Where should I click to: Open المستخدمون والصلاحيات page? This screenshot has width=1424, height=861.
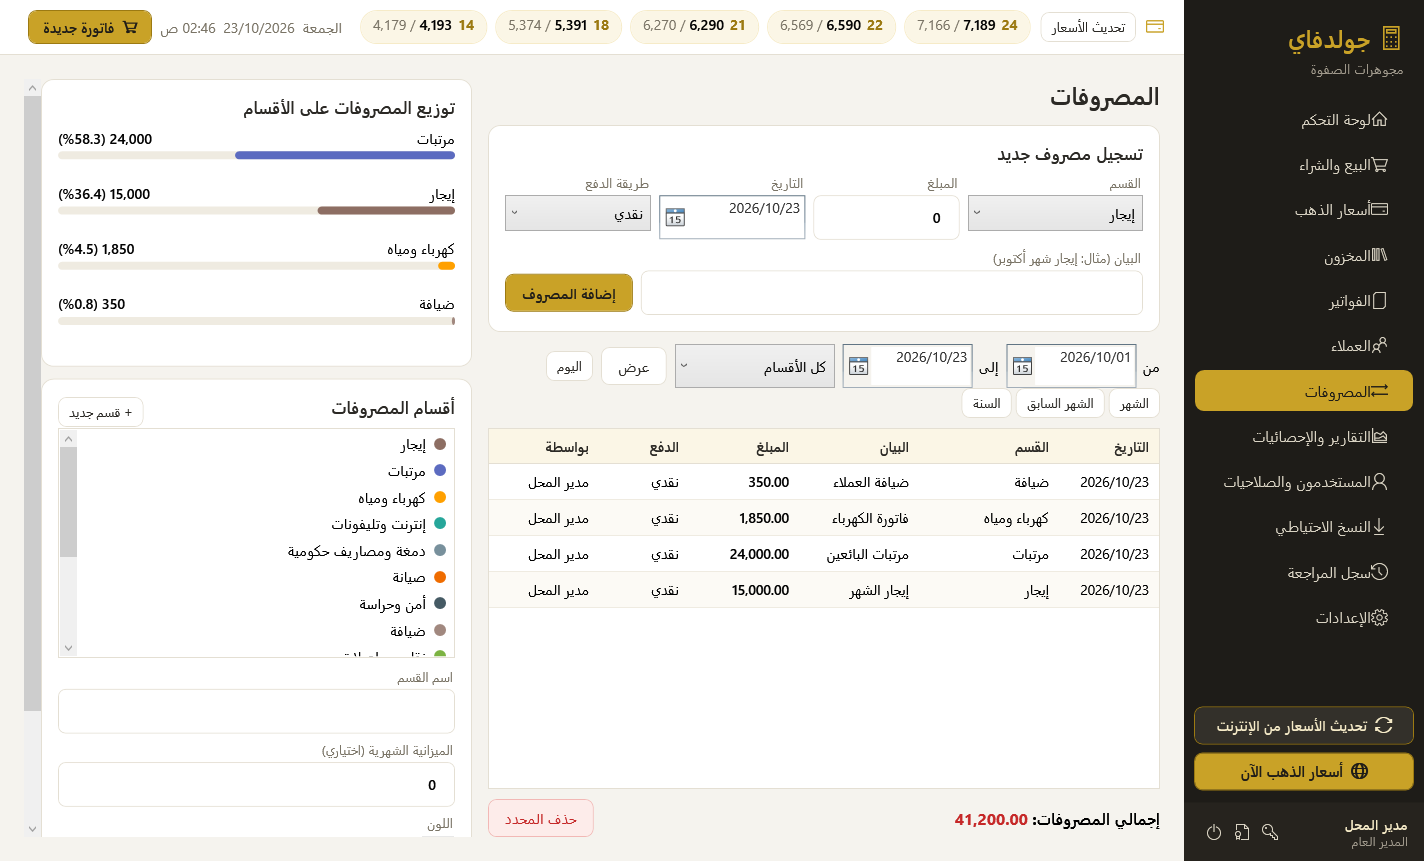tap(1304, 482)
